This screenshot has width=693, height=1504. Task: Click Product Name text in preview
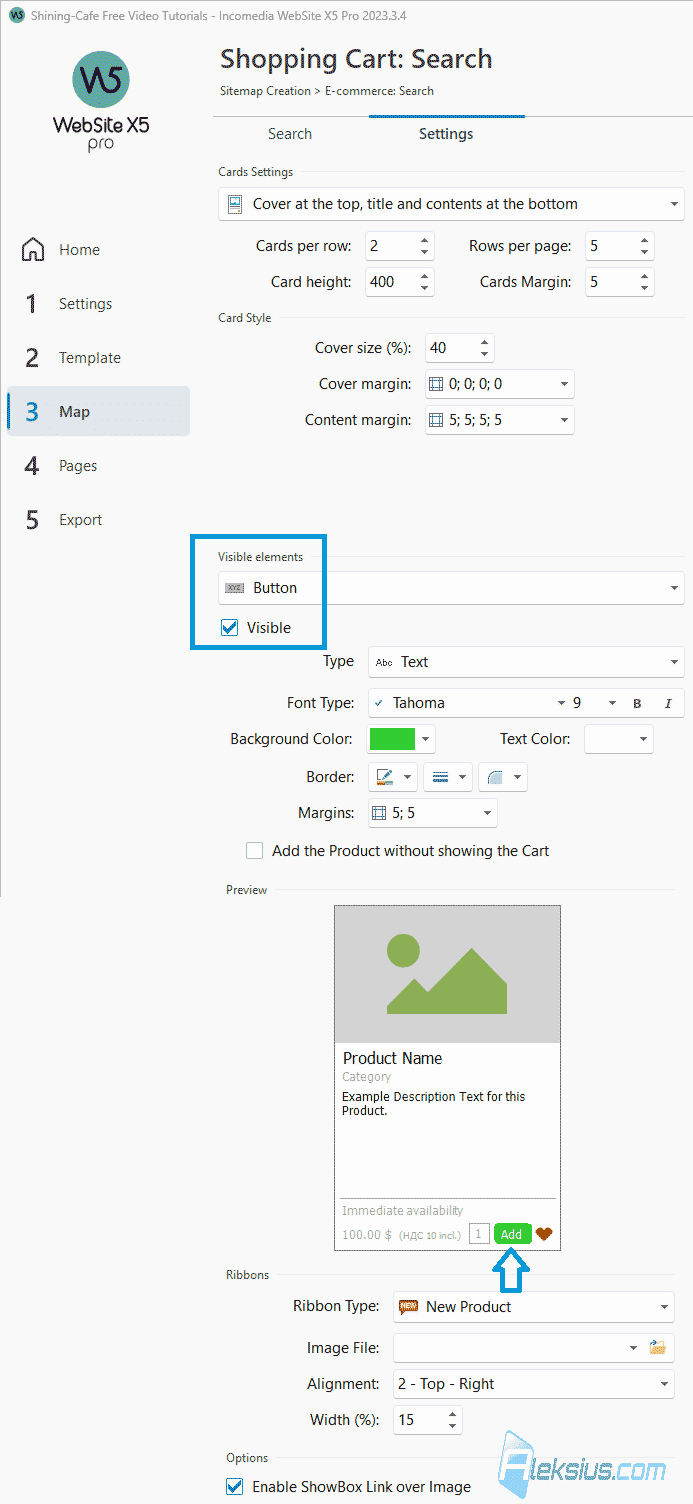pos(392,1058)
